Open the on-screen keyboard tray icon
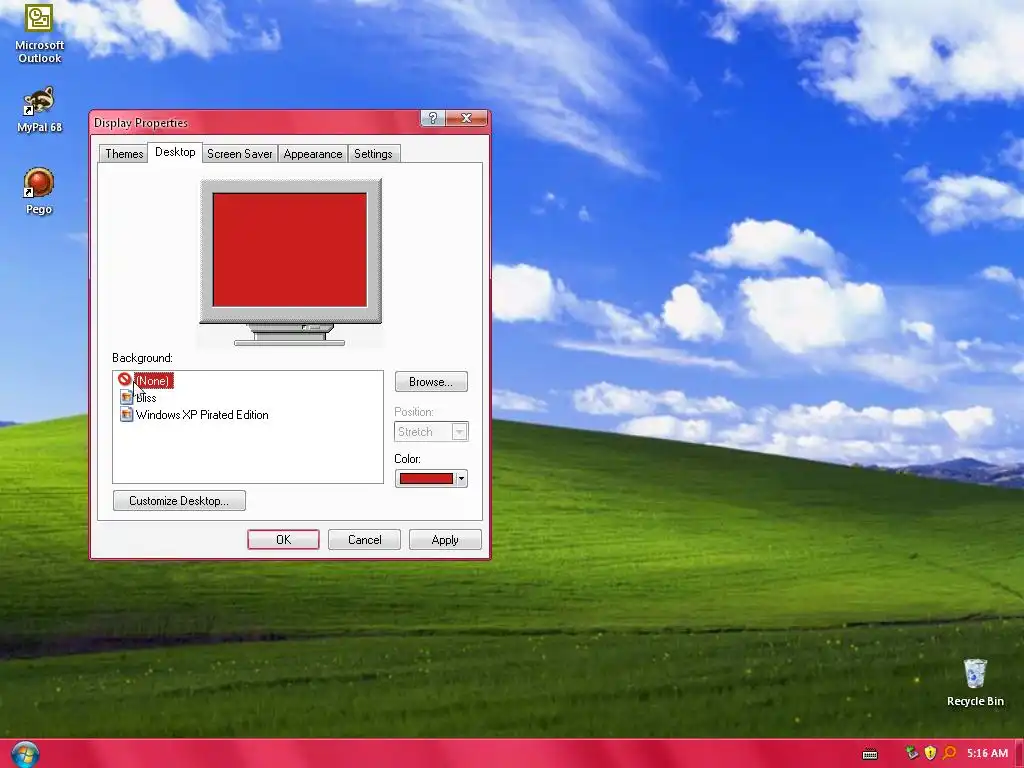This screenshot has width=1024, height=768. click(870, 754)
